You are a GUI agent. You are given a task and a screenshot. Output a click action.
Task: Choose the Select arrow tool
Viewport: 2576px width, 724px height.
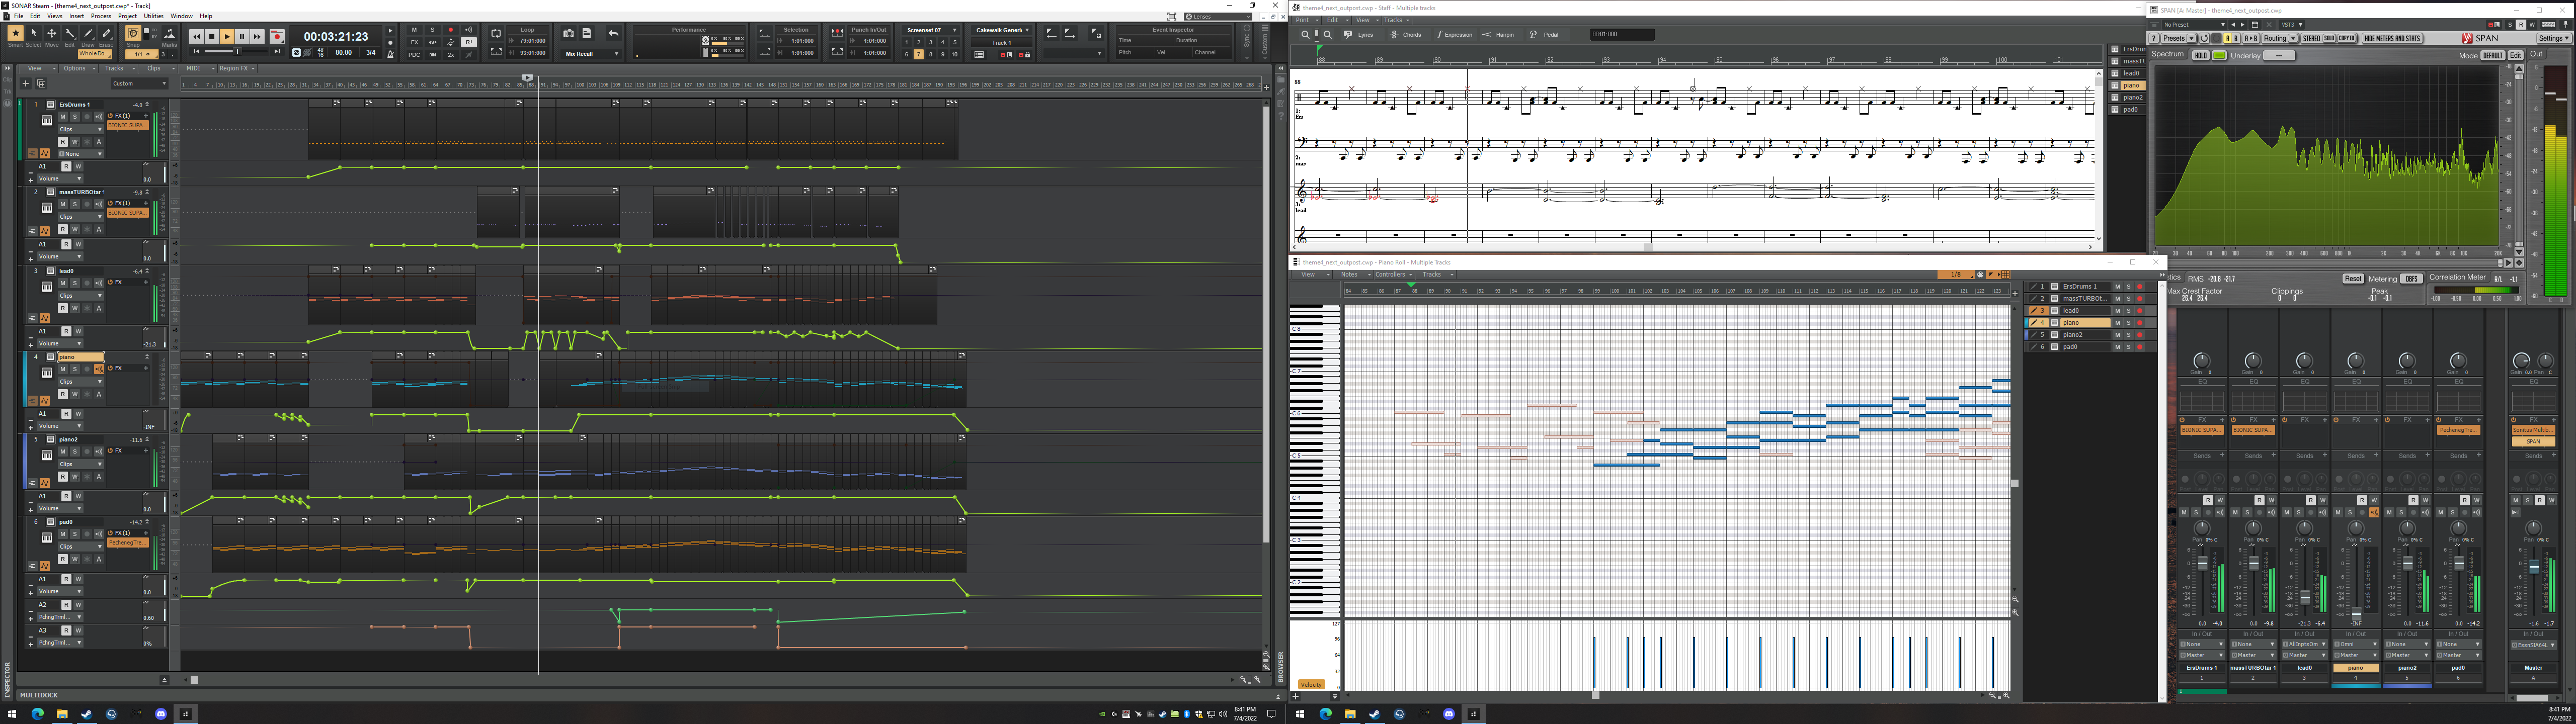34,34
